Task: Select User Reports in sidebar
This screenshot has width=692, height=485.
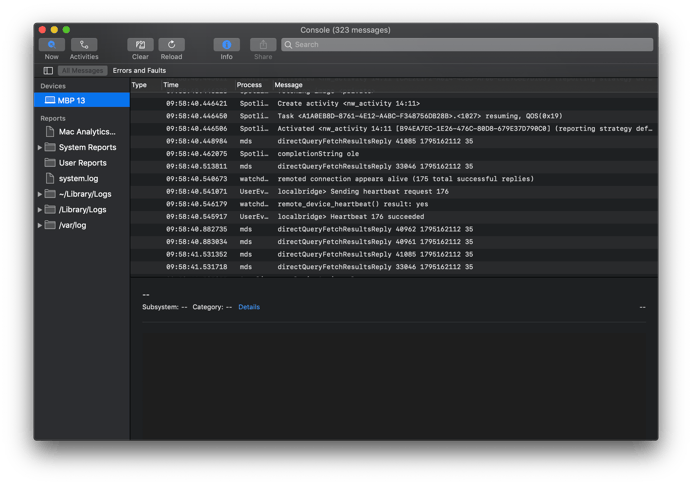Action: pyautogui.click(x=83, y=163)
